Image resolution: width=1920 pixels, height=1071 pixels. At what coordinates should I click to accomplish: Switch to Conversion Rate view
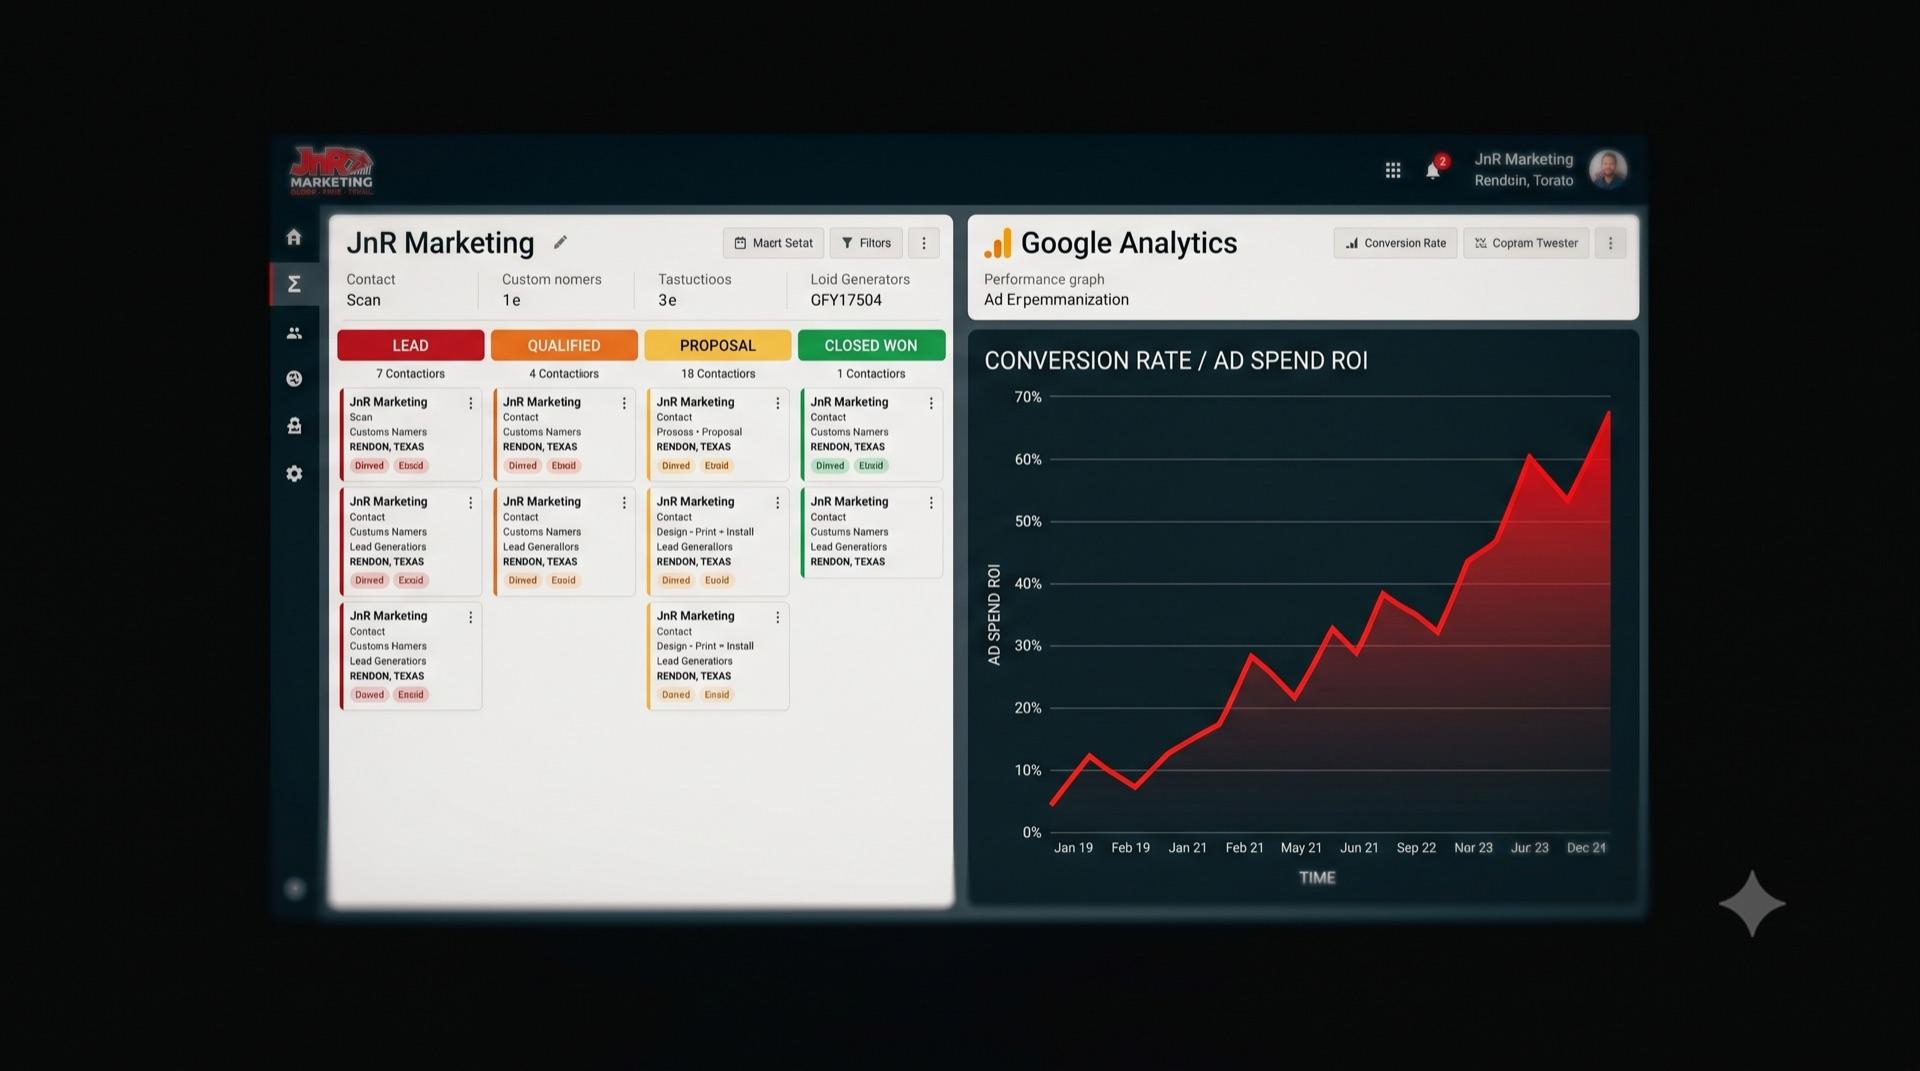tap(1396, 243)
